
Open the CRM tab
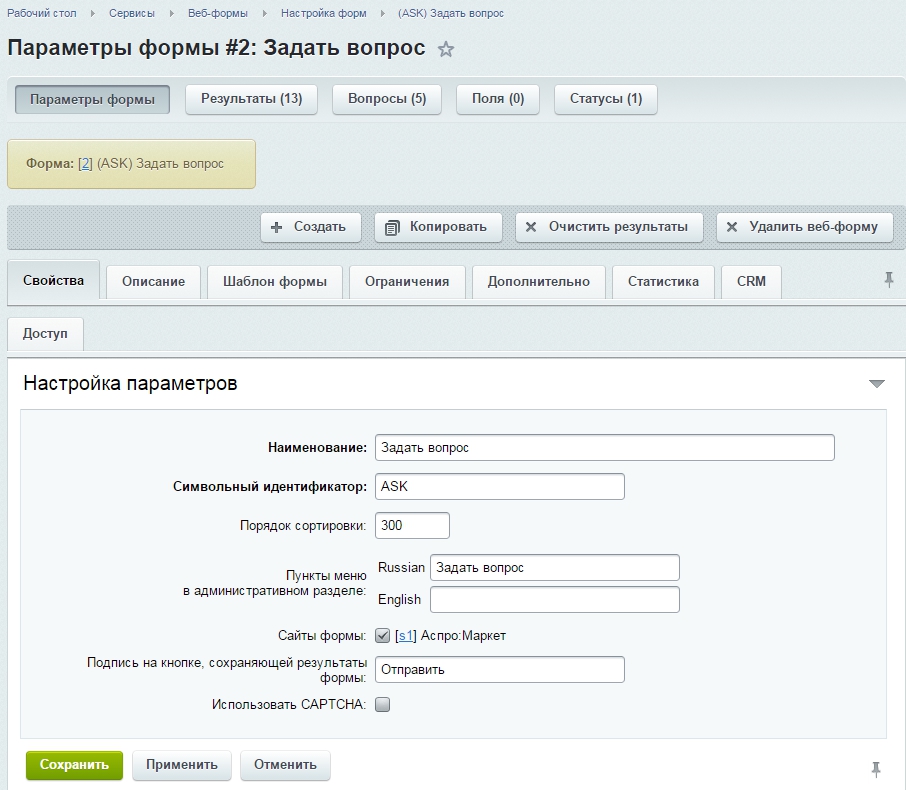point(751,282)
